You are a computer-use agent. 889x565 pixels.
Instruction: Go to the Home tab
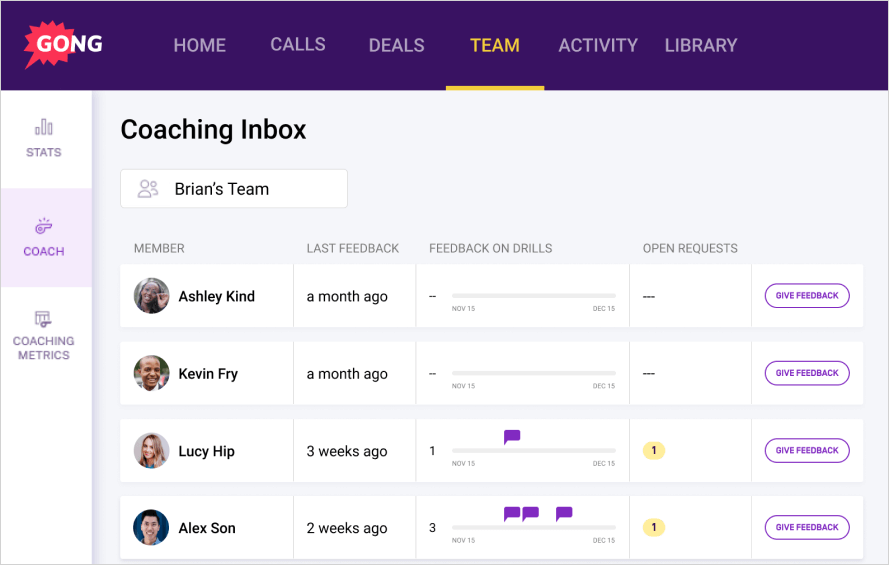(x=200, y=45)
